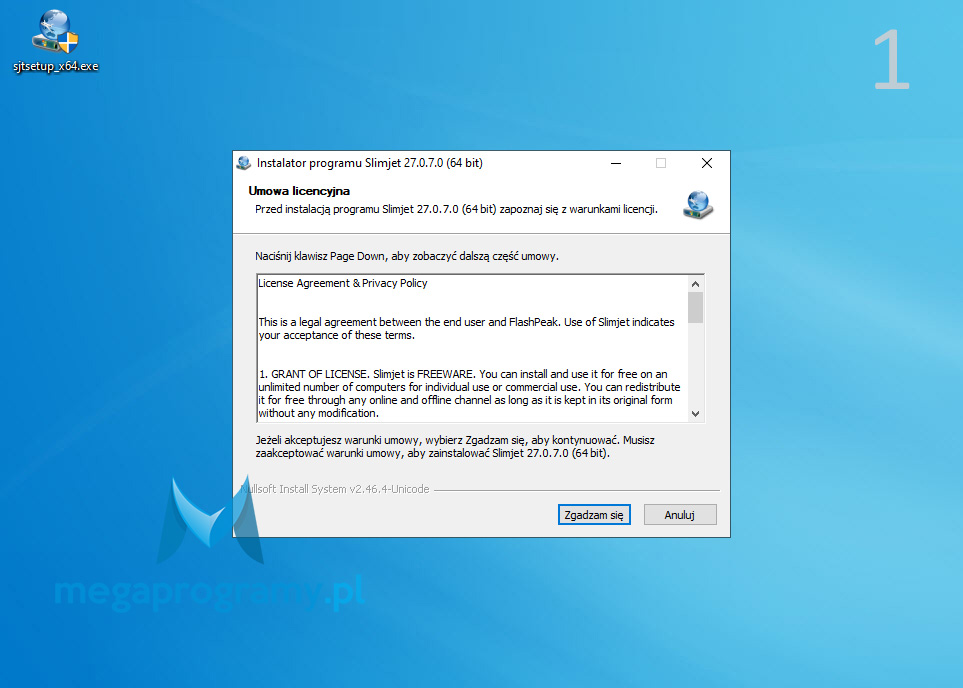Screen dimensions: 963x688
Task: Click the "Nullsoft Install System v2.46.4-Unicode" label
Action: [x=335, y=490]
